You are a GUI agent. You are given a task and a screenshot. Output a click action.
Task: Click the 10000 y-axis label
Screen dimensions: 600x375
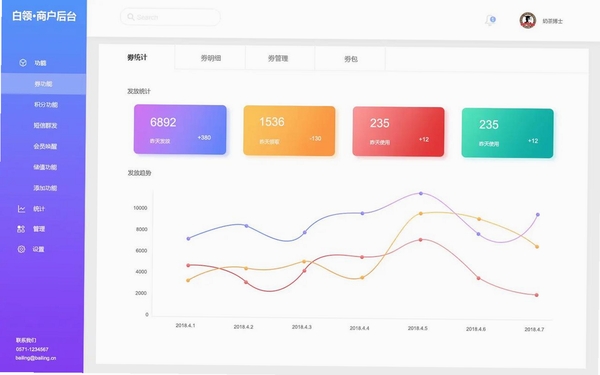click(140, 208)
